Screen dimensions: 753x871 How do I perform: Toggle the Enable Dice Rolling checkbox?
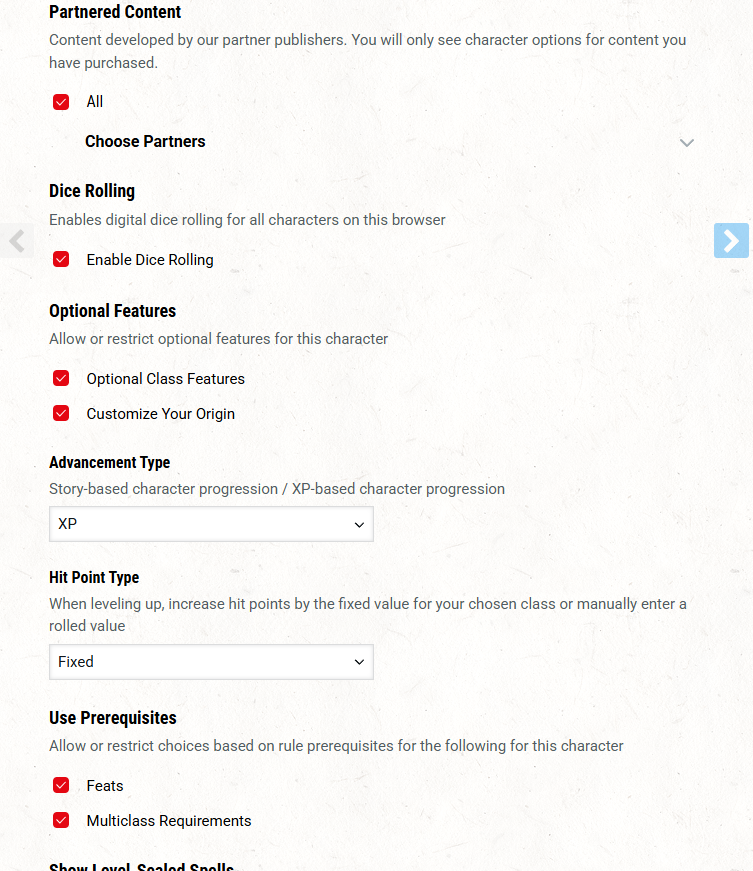pyautogui.click(x=61, y=259)
